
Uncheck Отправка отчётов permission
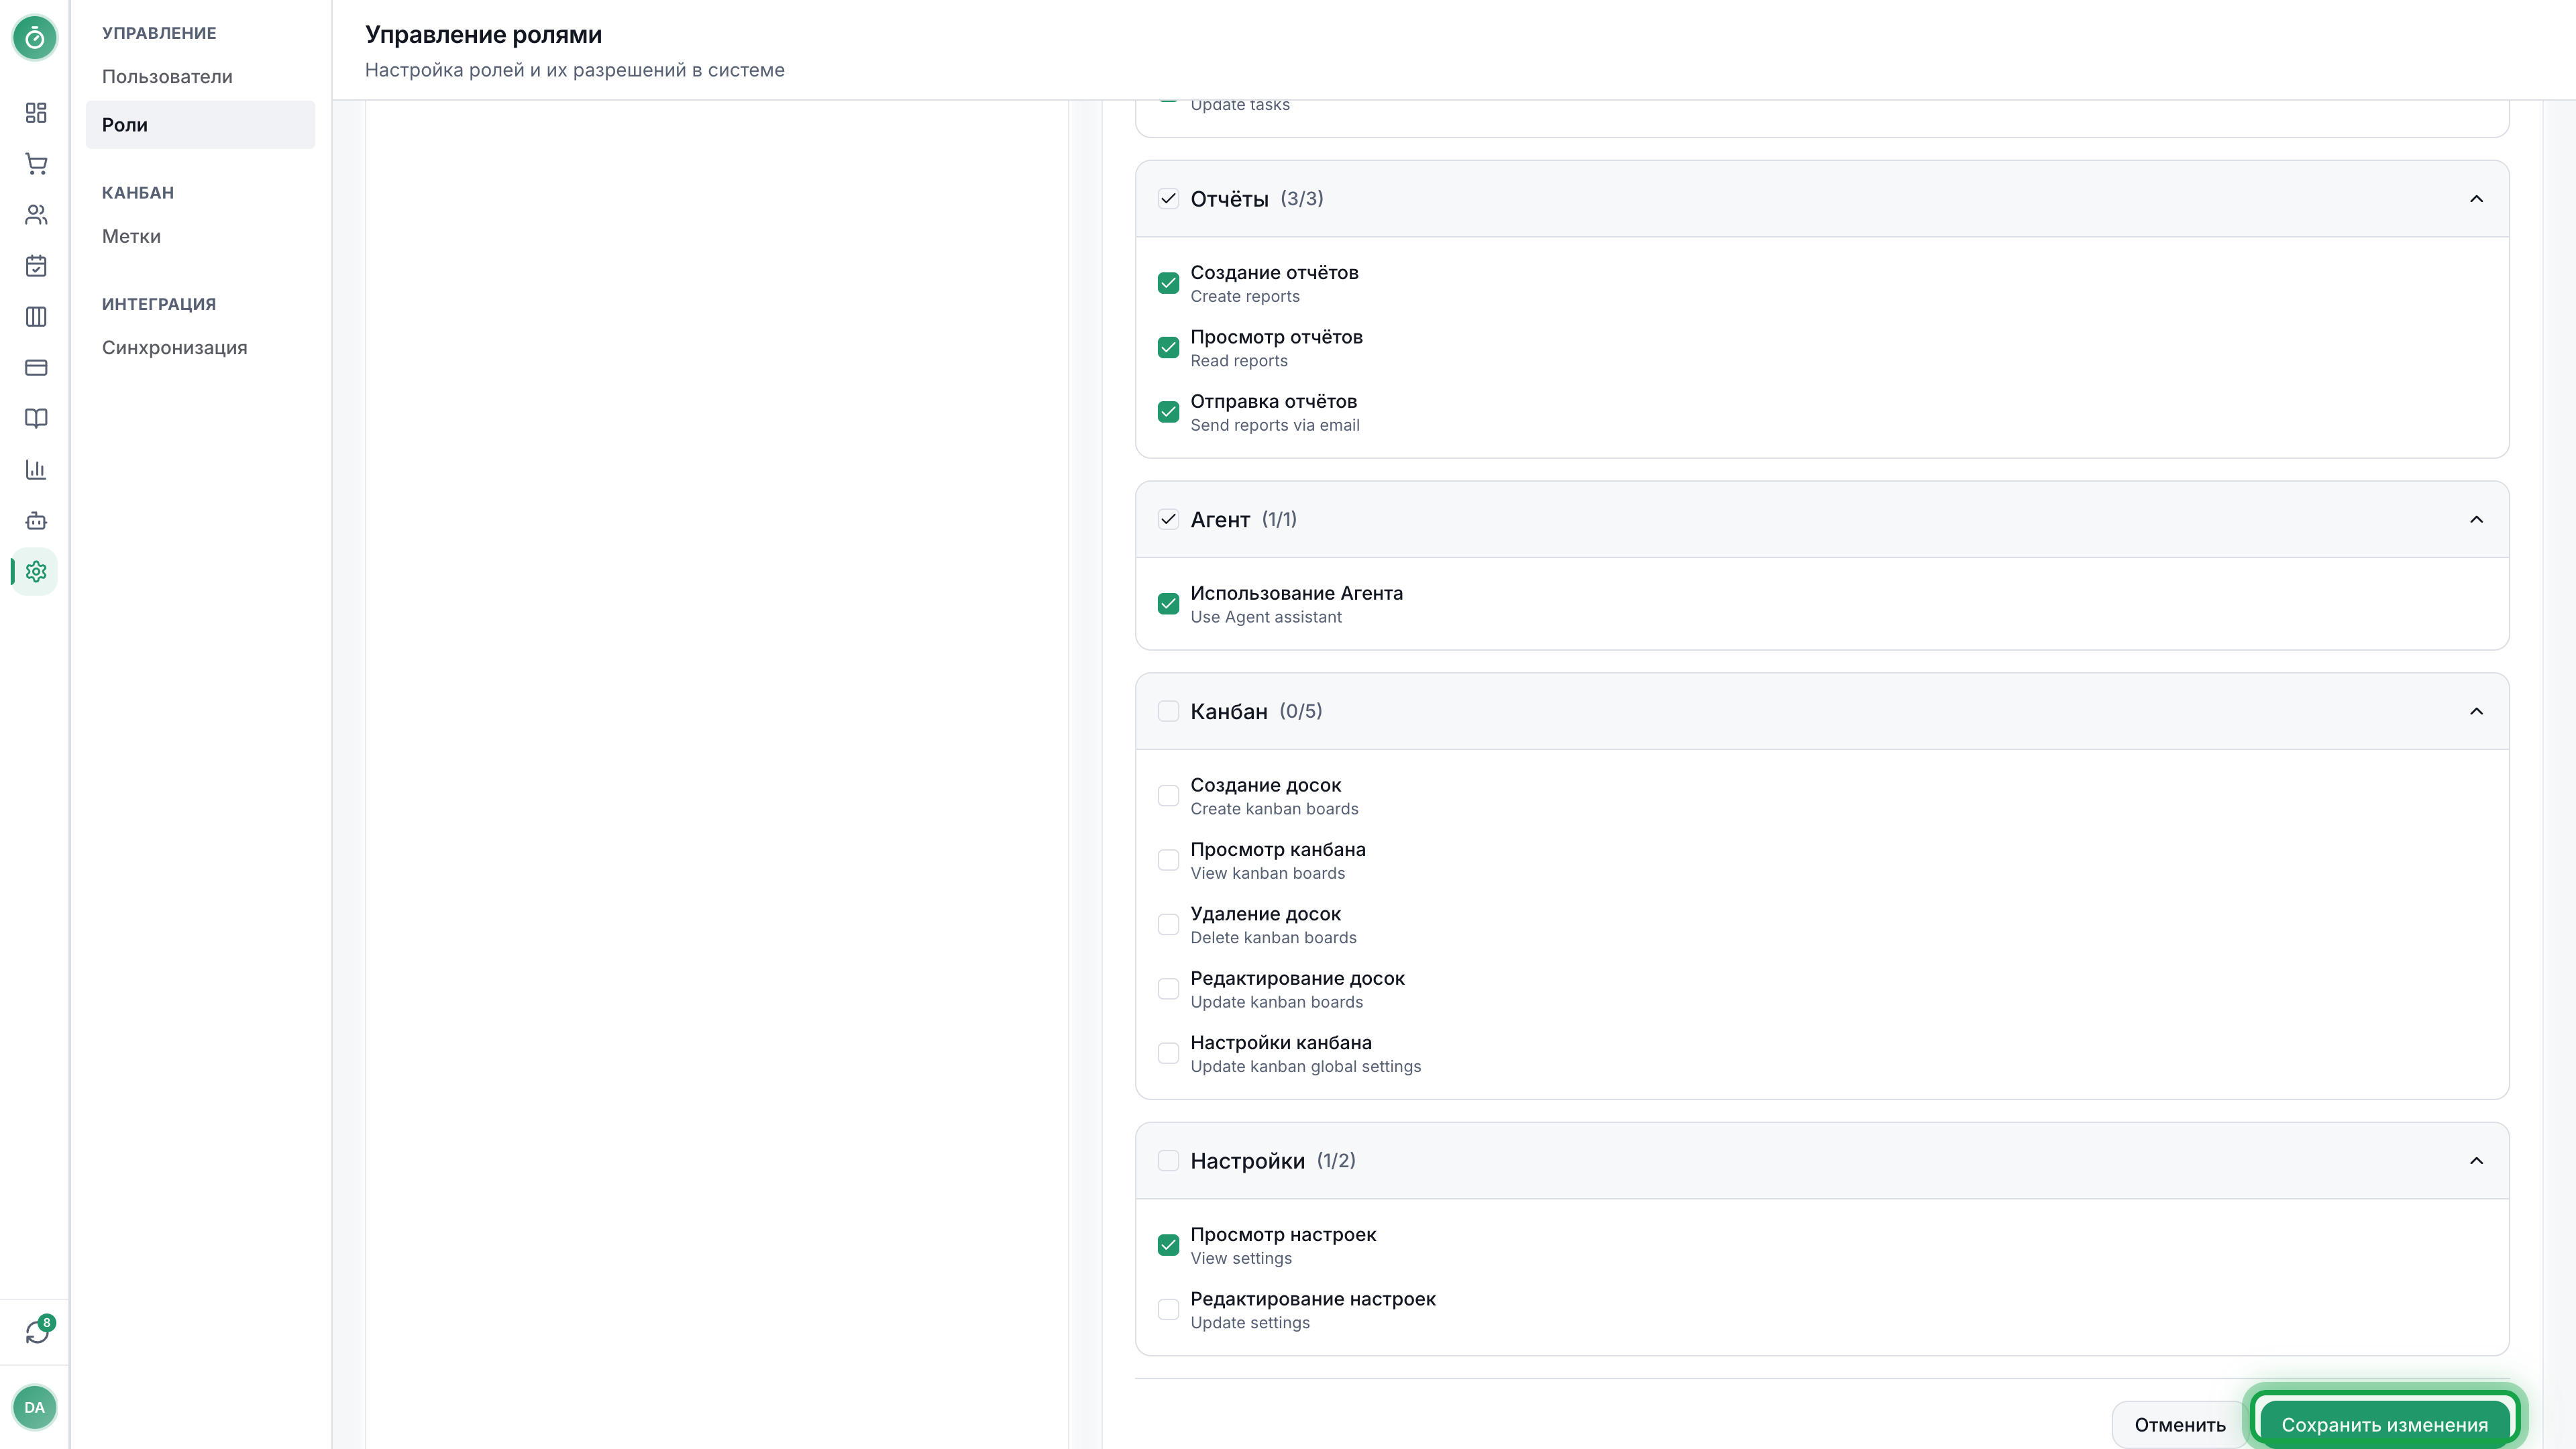coord(1168,412)
